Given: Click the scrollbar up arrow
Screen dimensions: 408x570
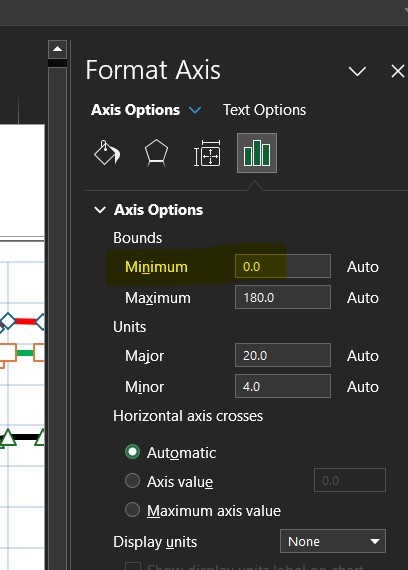Looking at the screenshot, I should tap(57, 49).
